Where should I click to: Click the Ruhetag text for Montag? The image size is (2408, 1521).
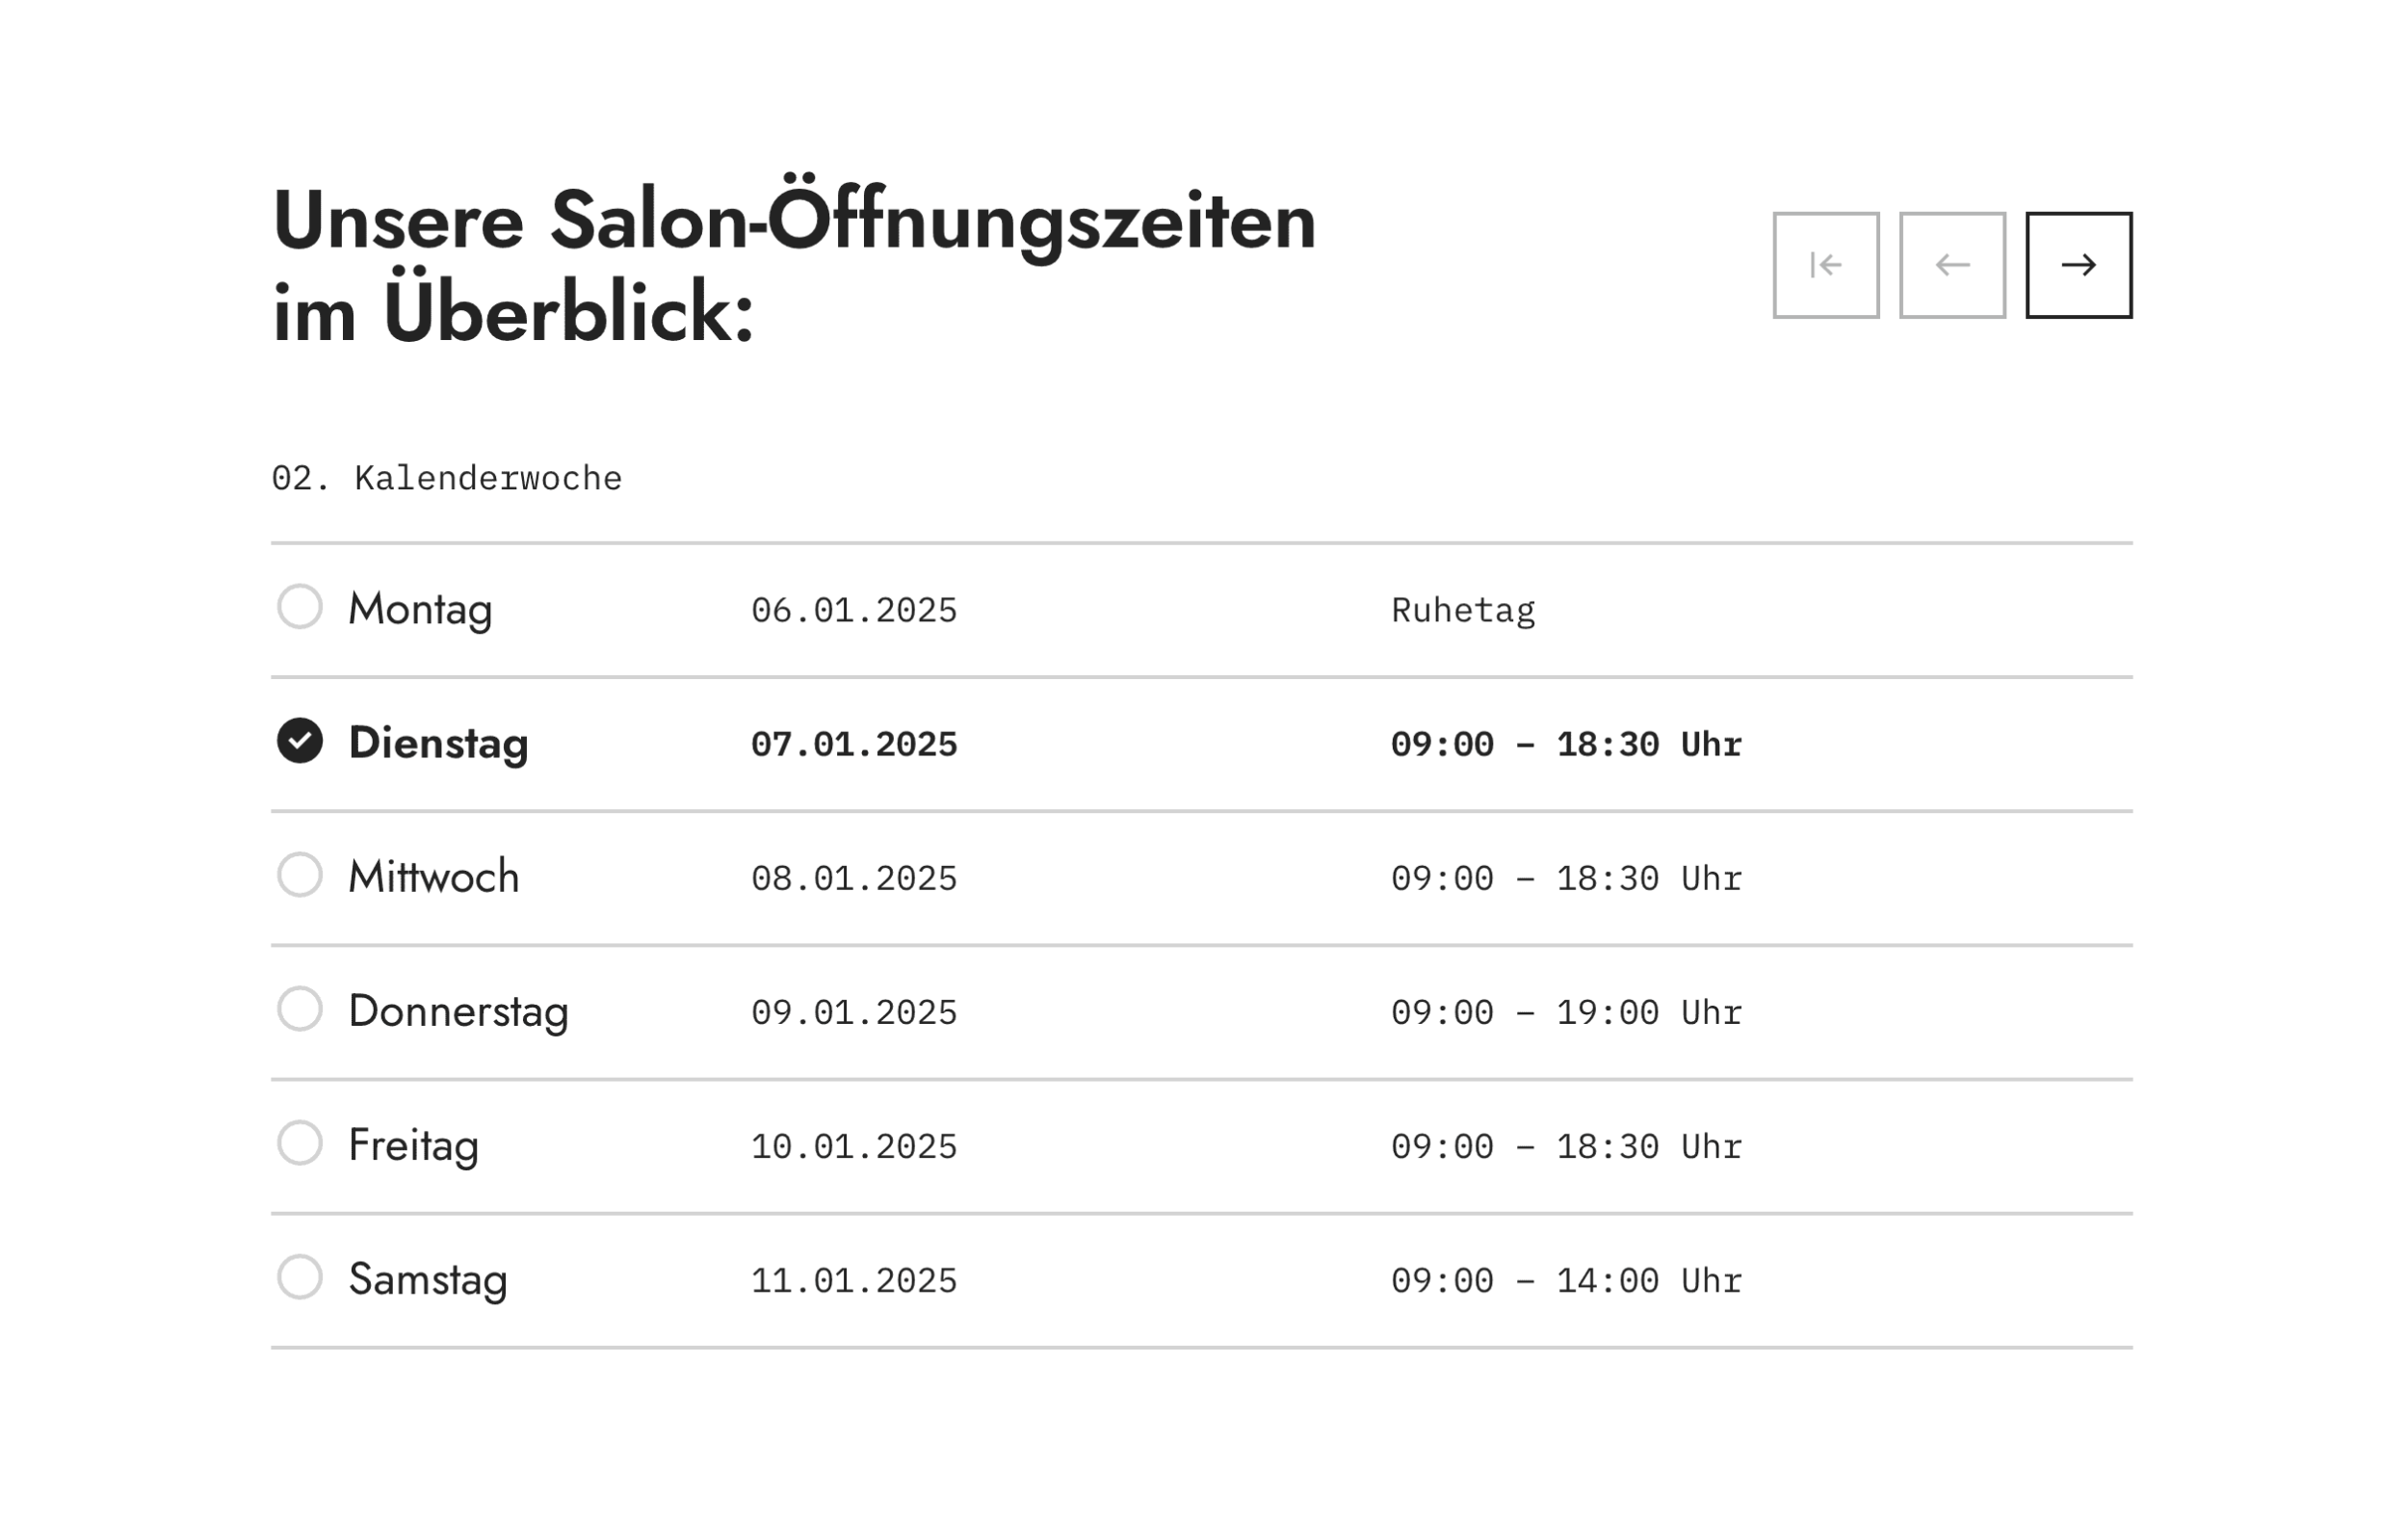[1463, 610]
